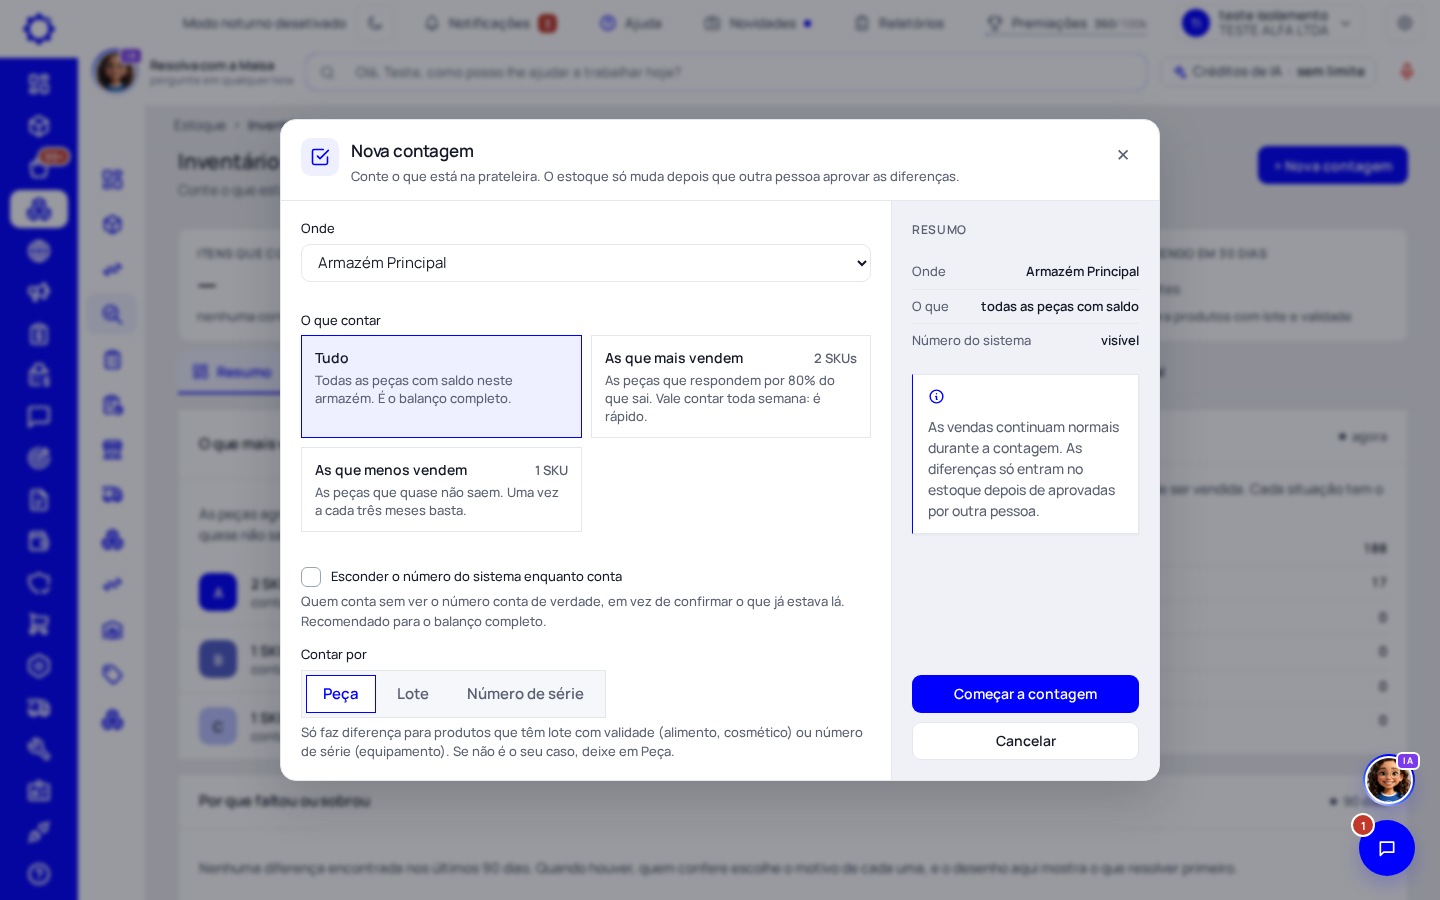The image size is (1440, 900).
Task: Open truck icon in blue sidebar
Action: (39, 708)
